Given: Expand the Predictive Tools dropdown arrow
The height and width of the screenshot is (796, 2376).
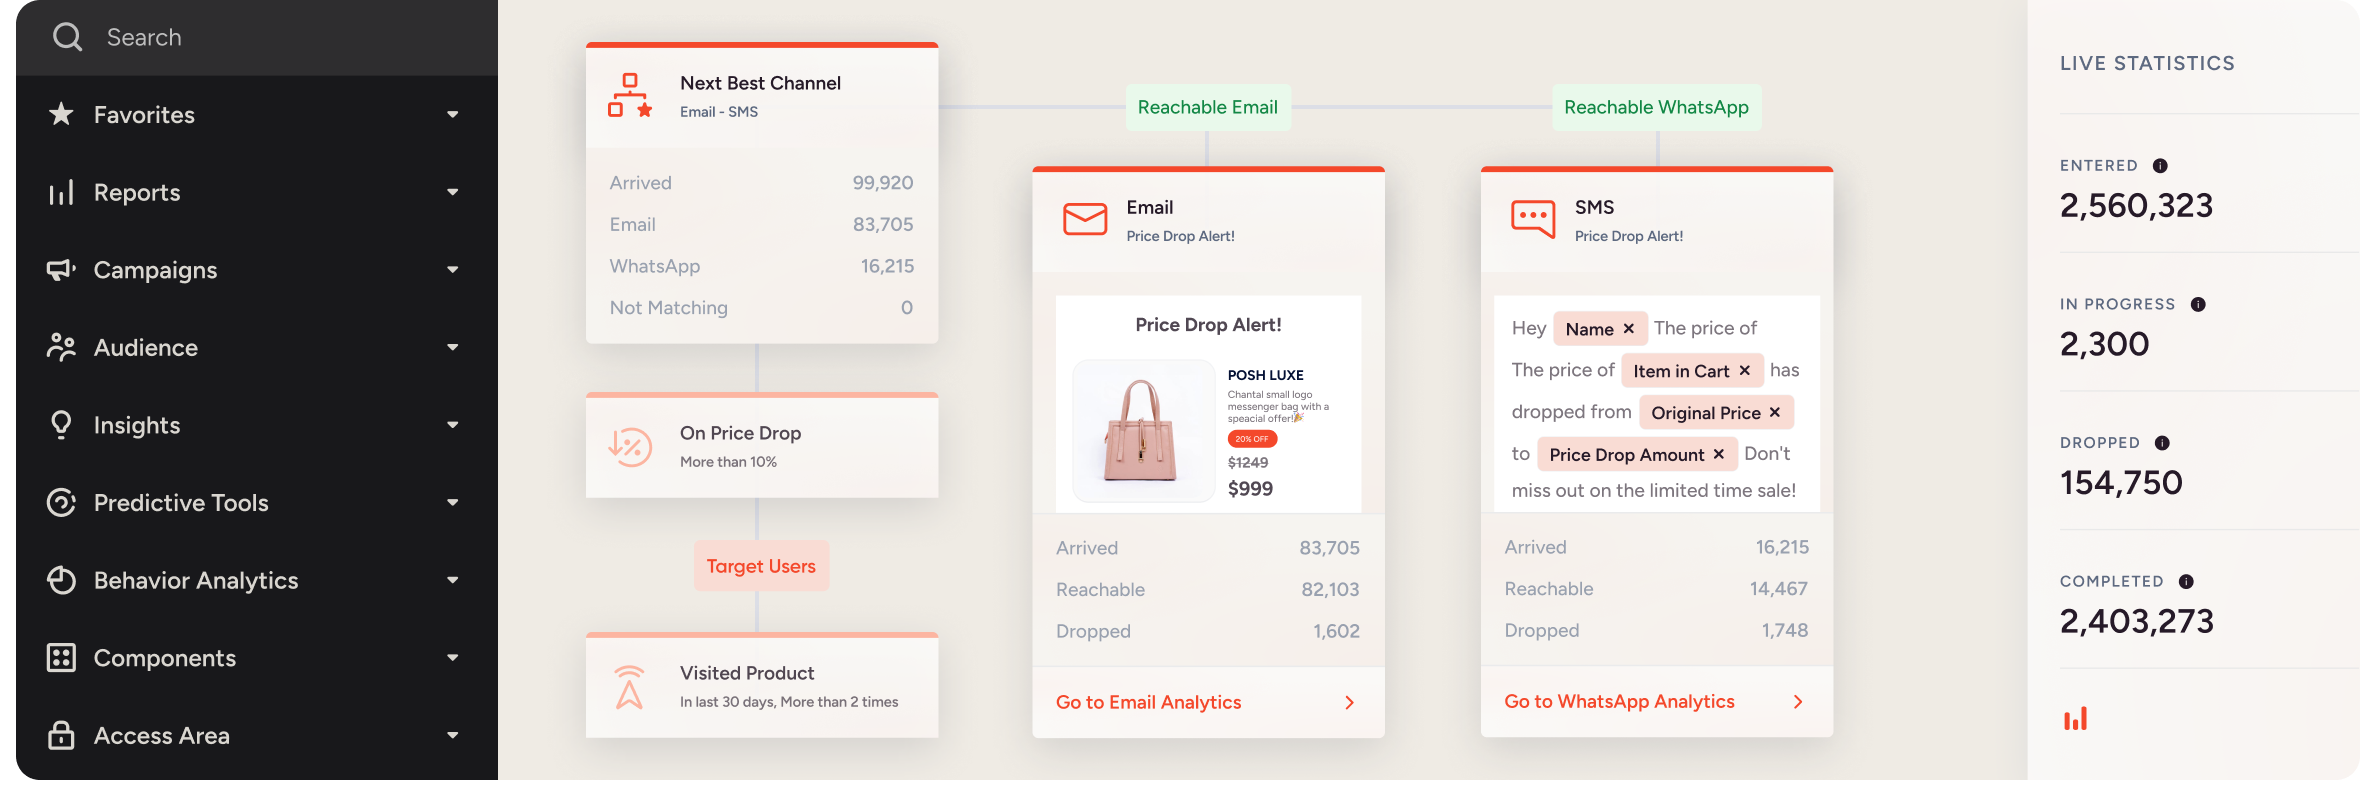Looking at the screenshot, I should pos(453,502).
